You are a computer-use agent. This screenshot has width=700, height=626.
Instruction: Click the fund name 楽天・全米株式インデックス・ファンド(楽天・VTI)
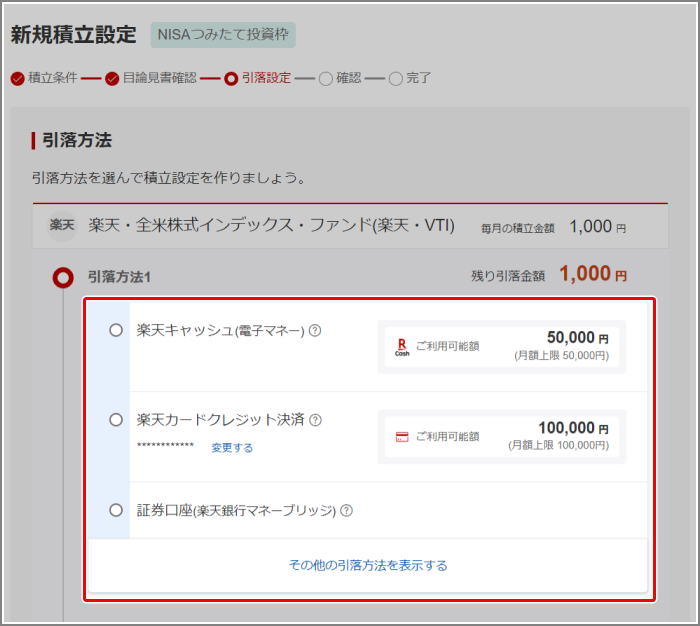click(271, 225)
